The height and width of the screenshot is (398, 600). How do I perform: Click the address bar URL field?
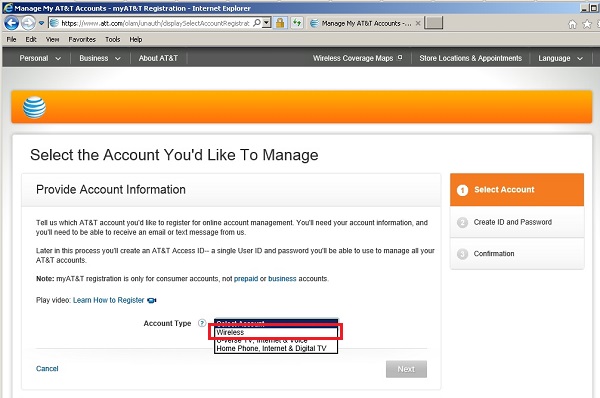pos(155,23)
